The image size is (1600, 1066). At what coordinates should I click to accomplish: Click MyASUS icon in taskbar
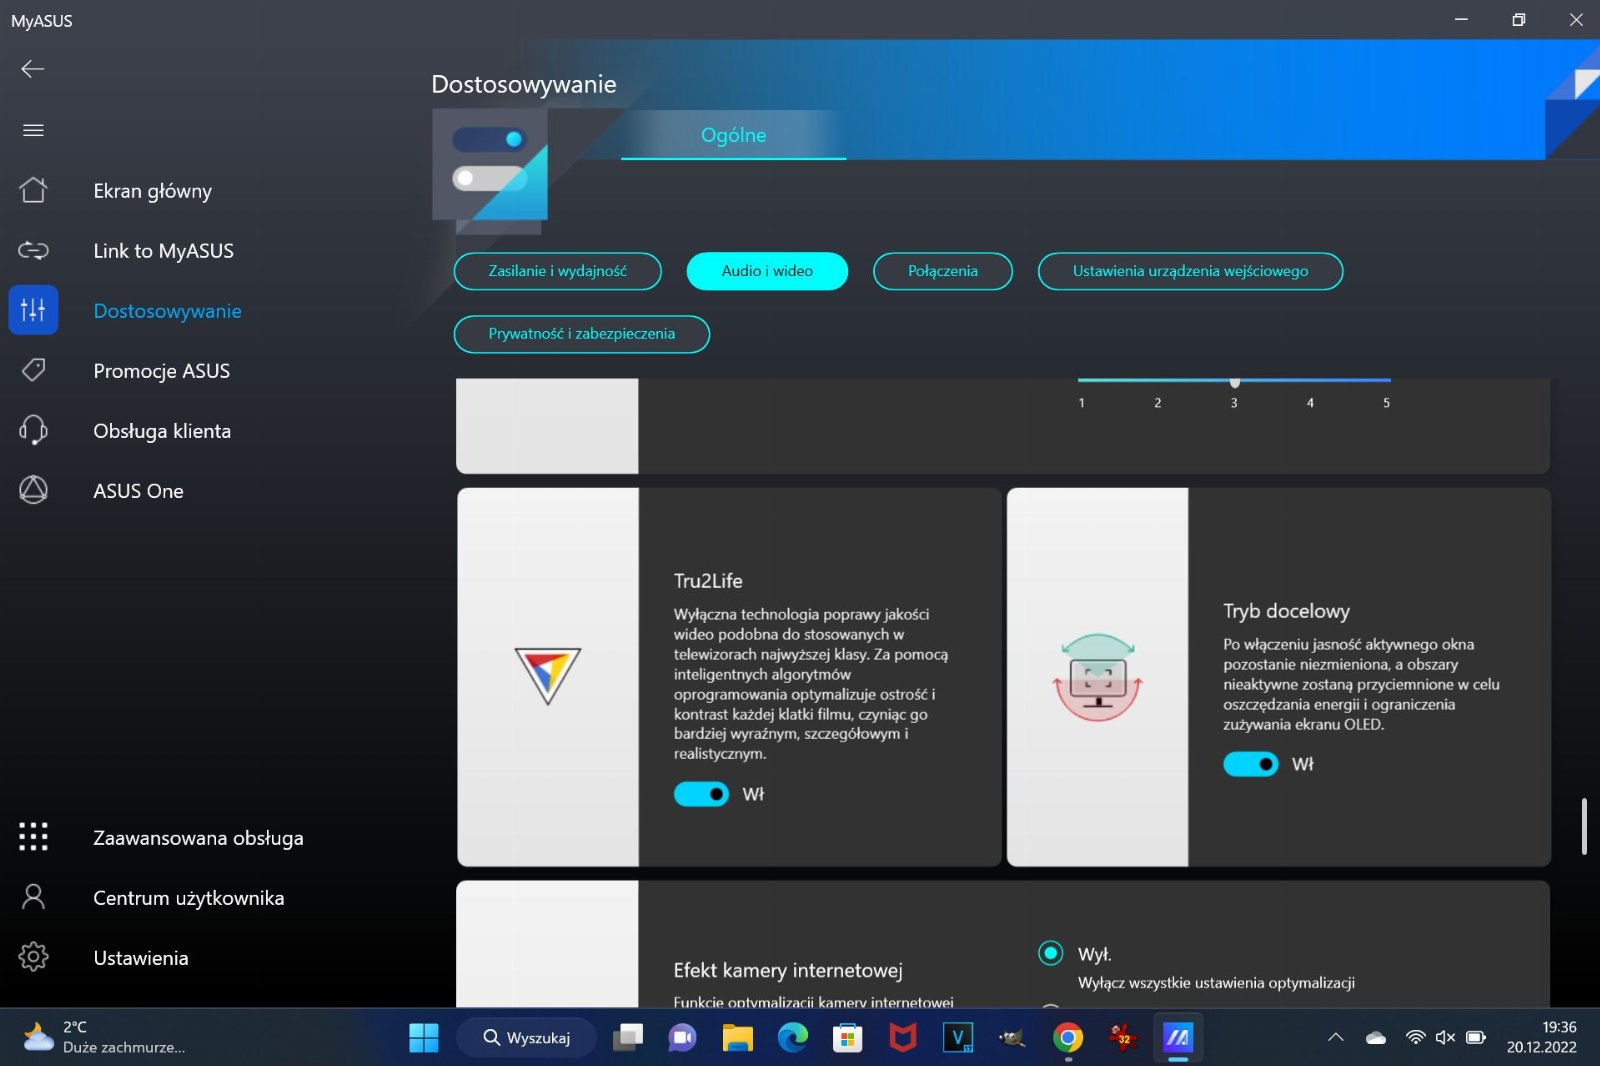1178,1038
